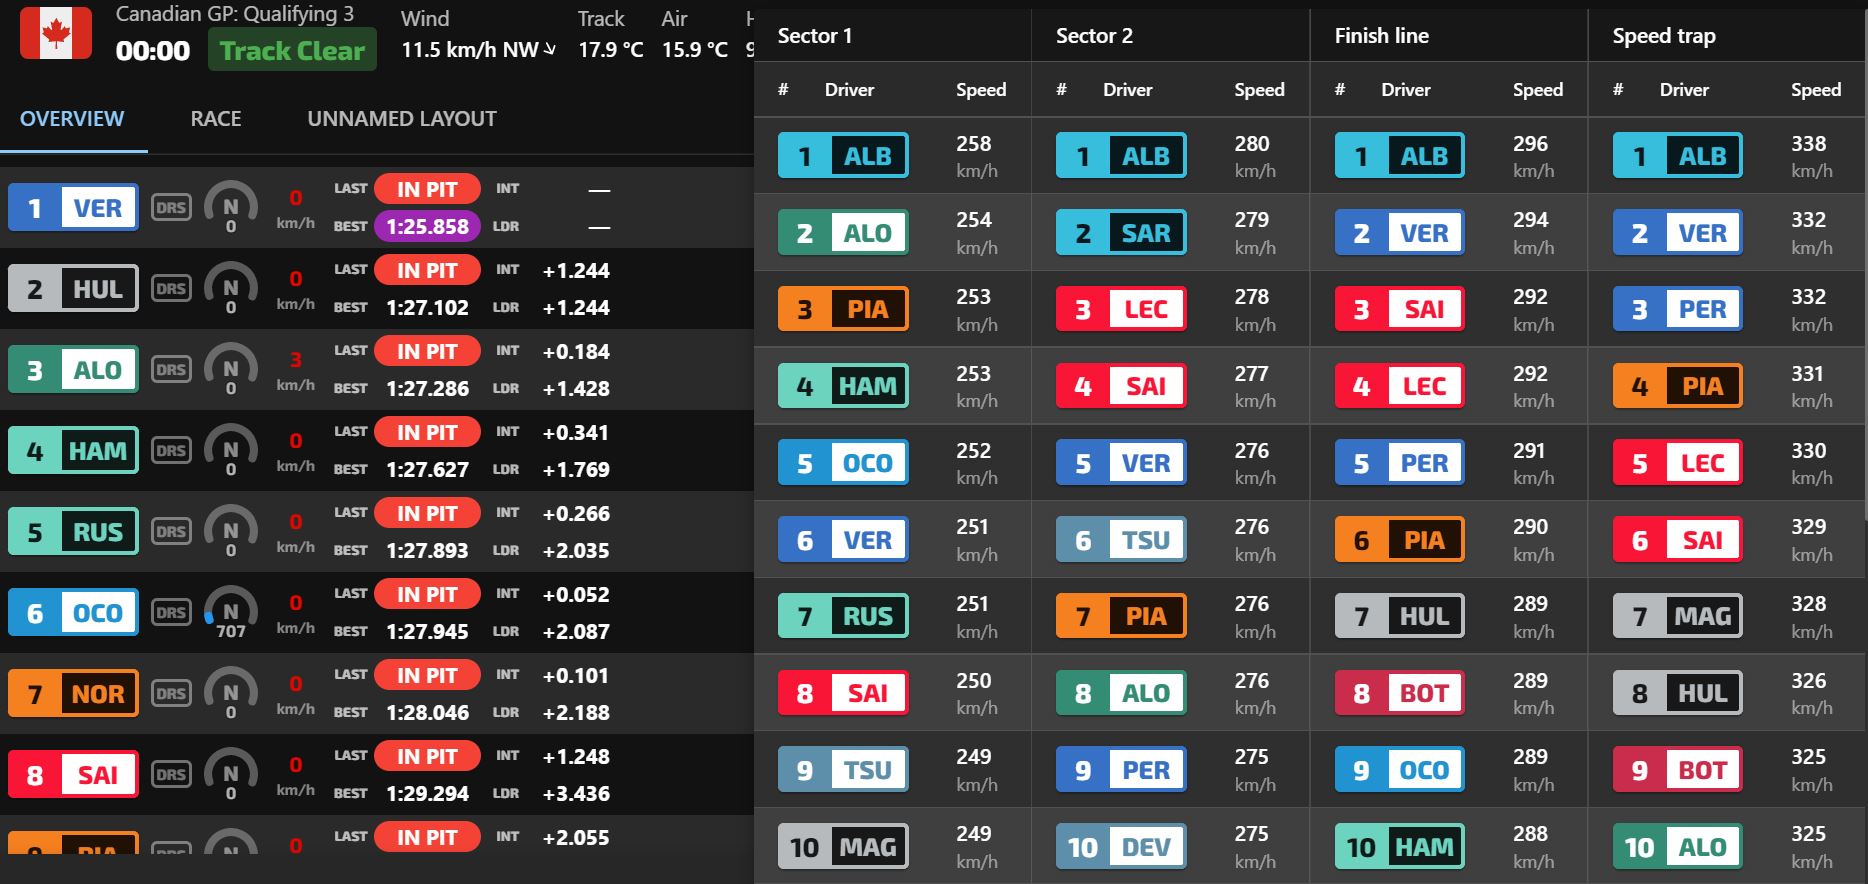
Task: Click OCO gear gauge showing 707
Action: tap(231, 613)
